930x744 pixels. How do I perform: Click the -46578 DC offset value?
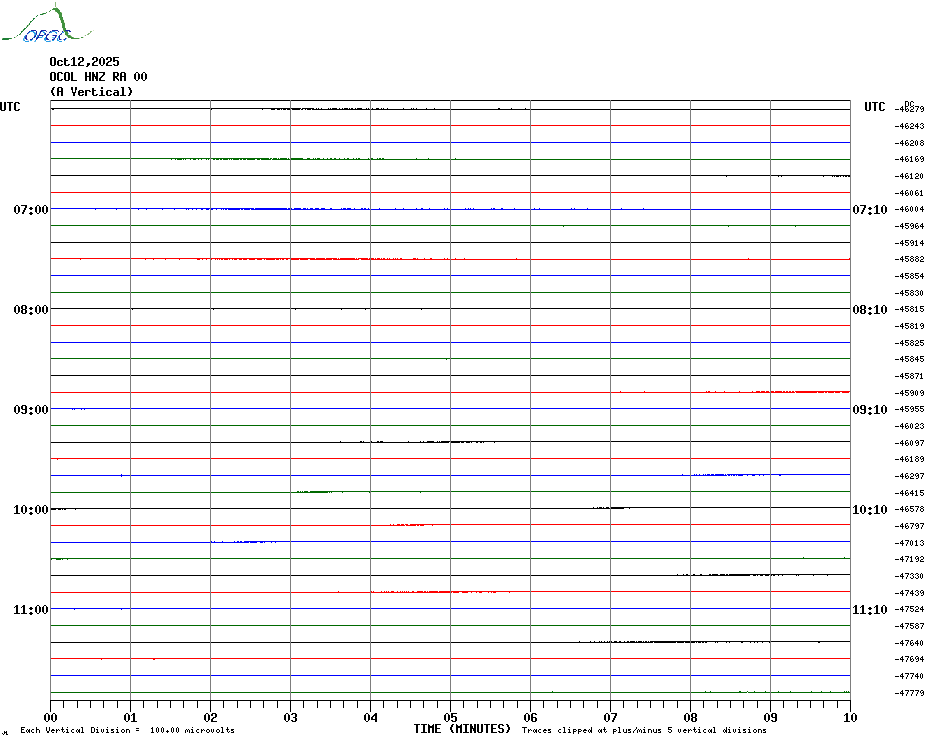(x=910, y=509)
